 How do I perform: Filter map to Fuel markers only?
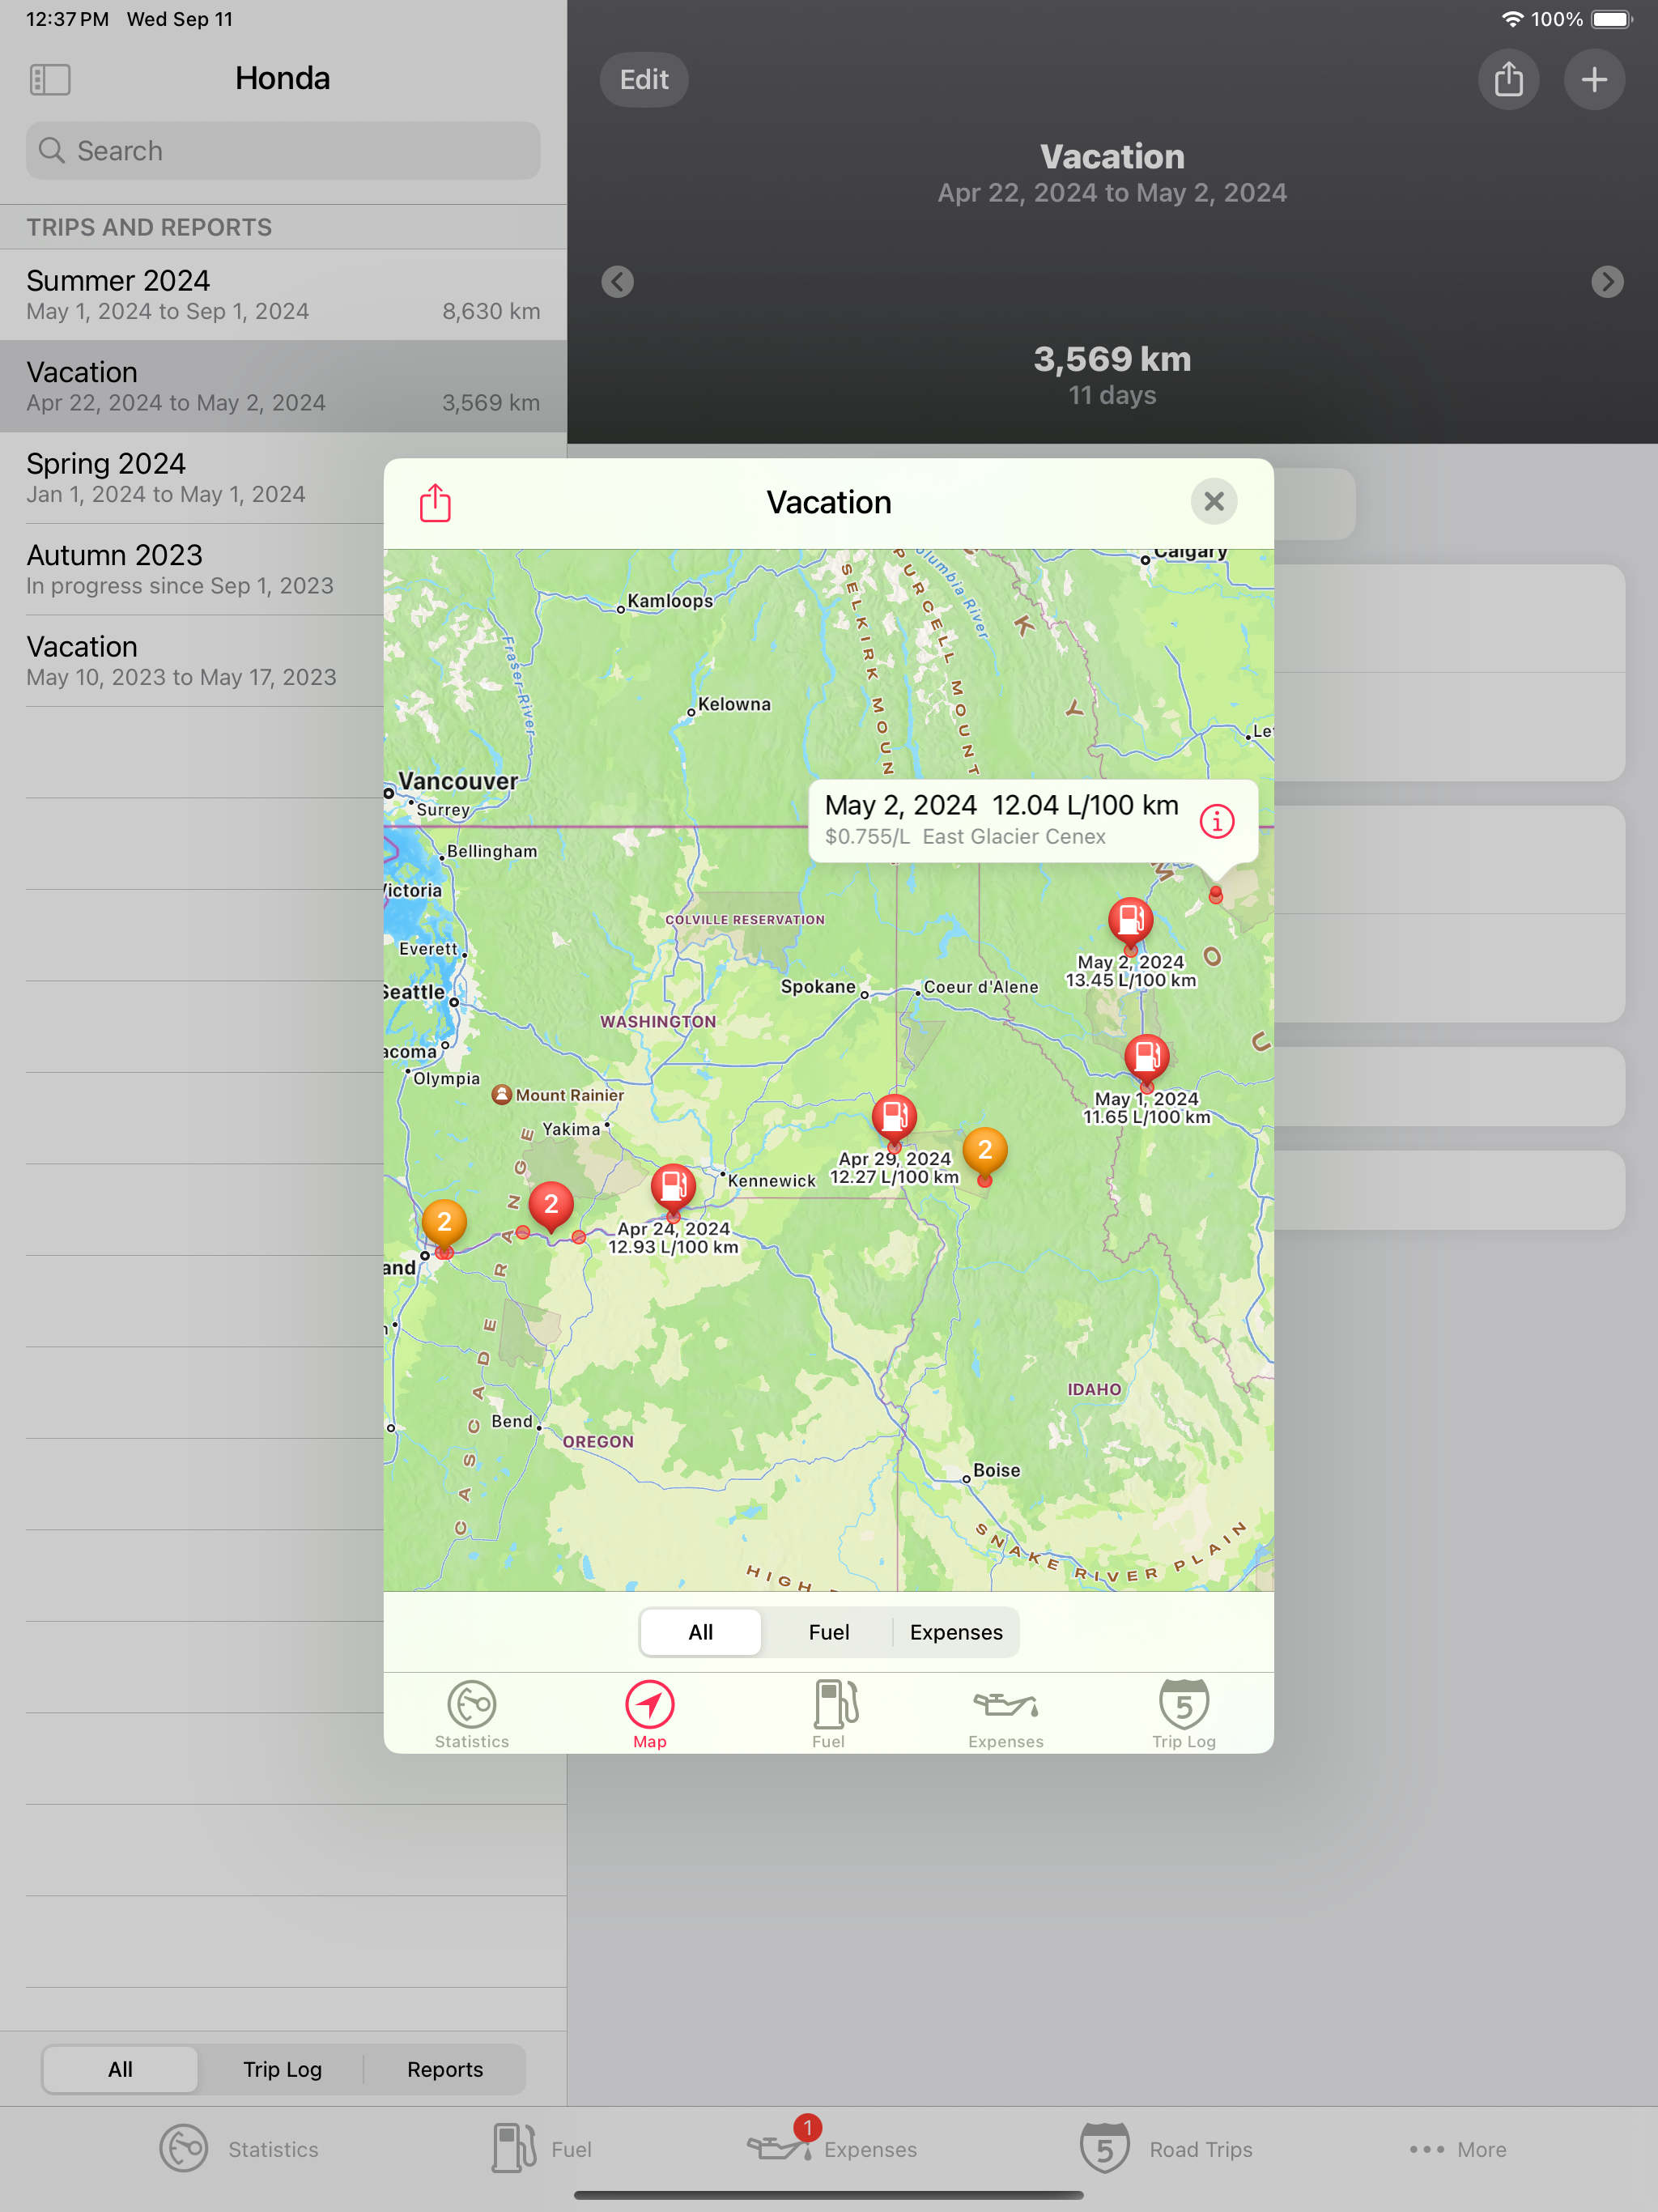click(829, 1632)
